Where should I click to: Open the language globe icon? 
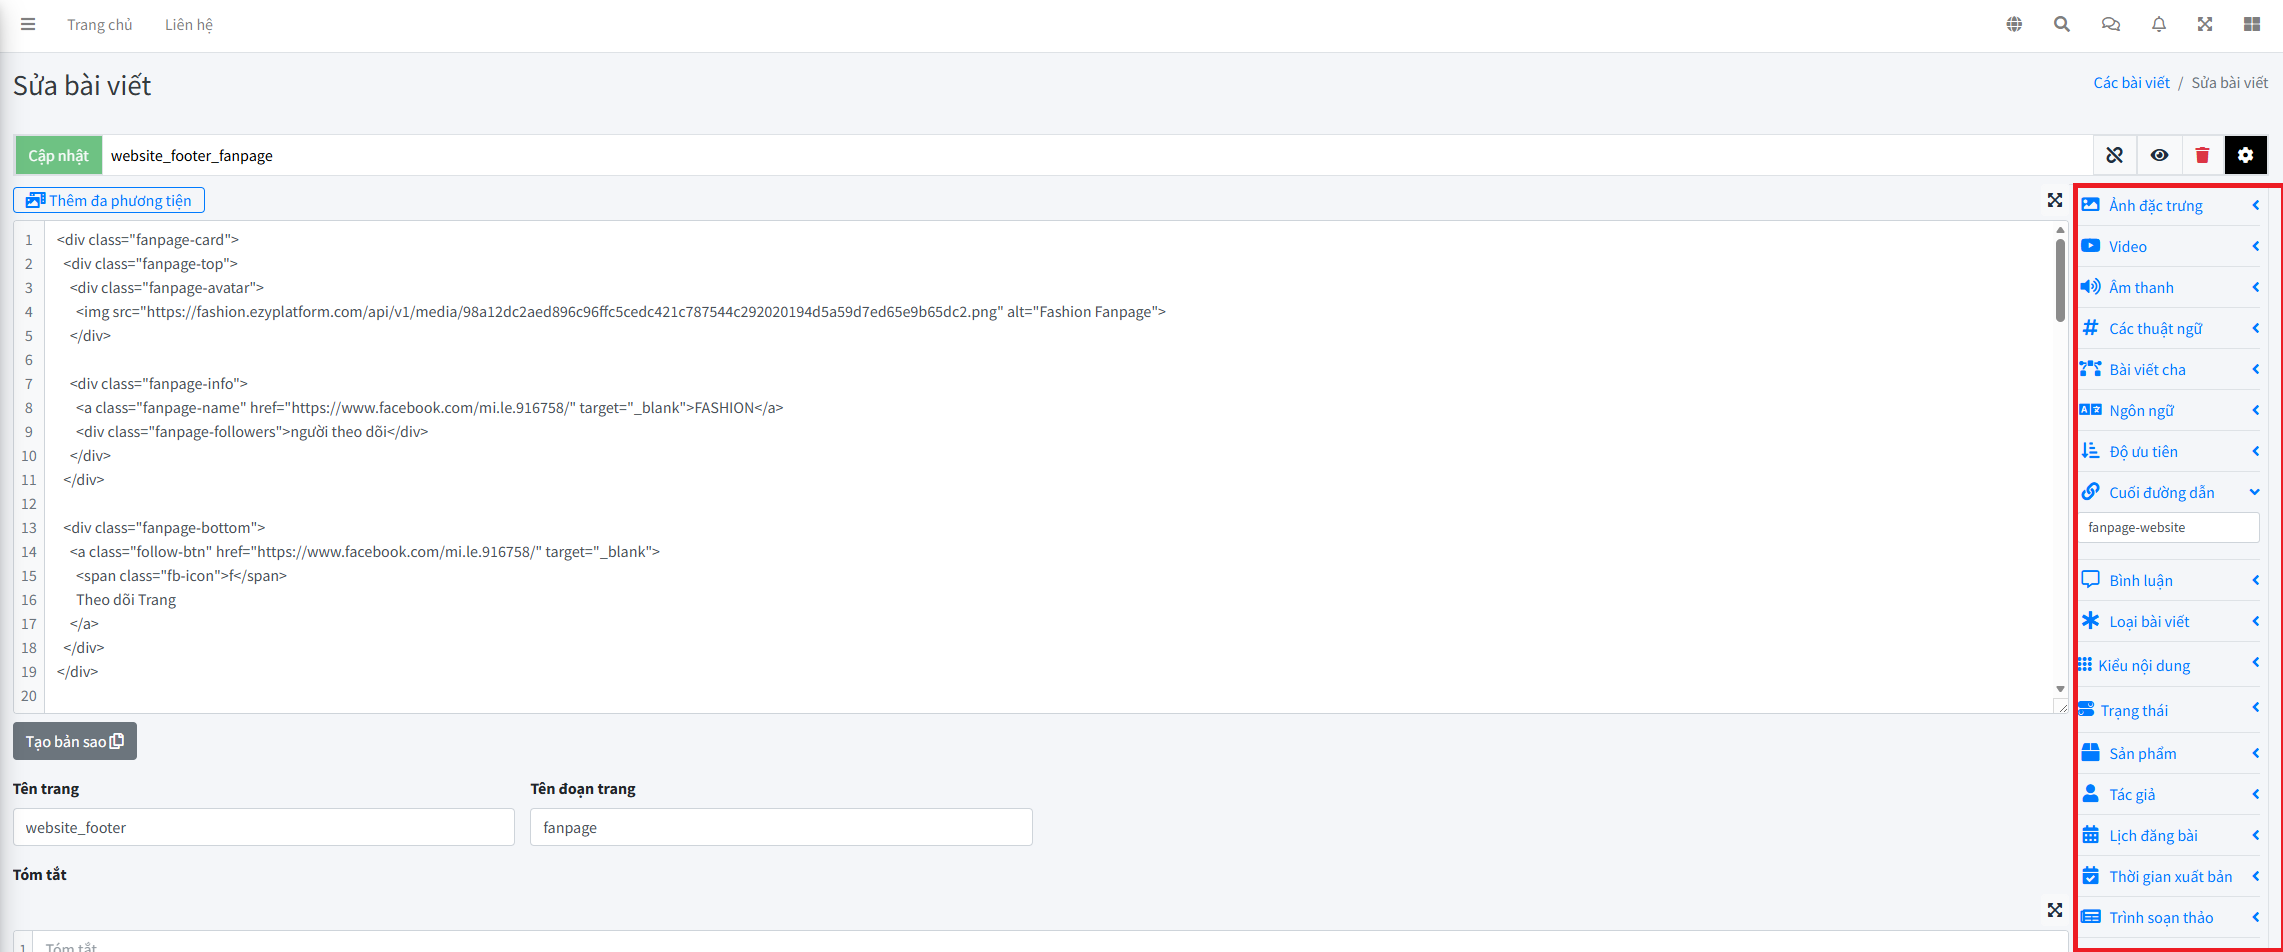(x=2014, y=24)
